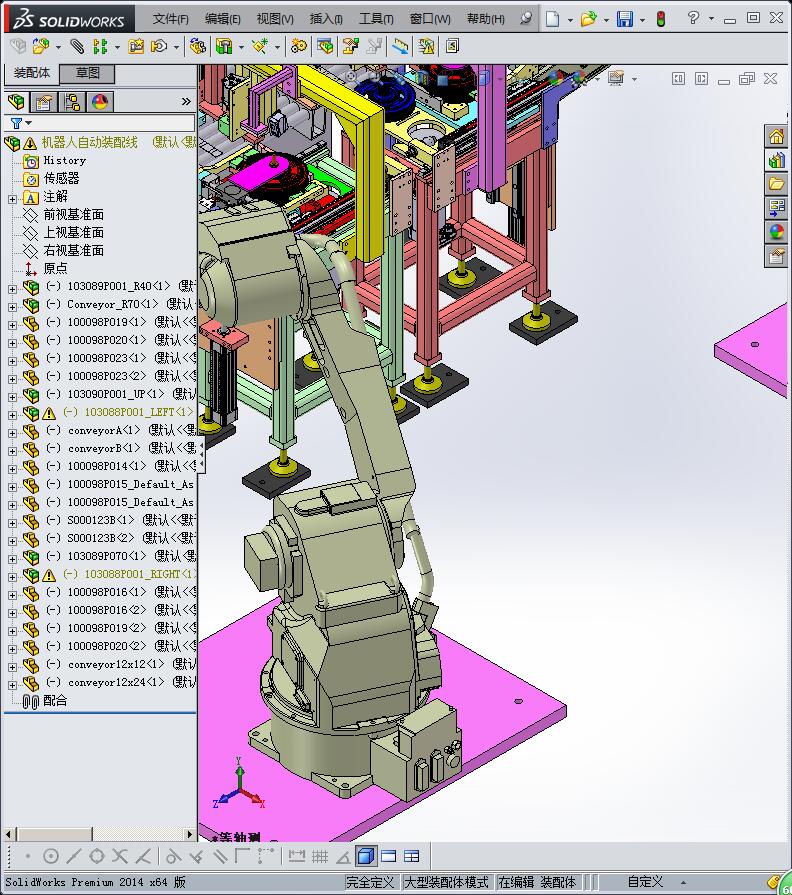
Task: Click the Mate paperclip icon
Action: tap(77, 46)
